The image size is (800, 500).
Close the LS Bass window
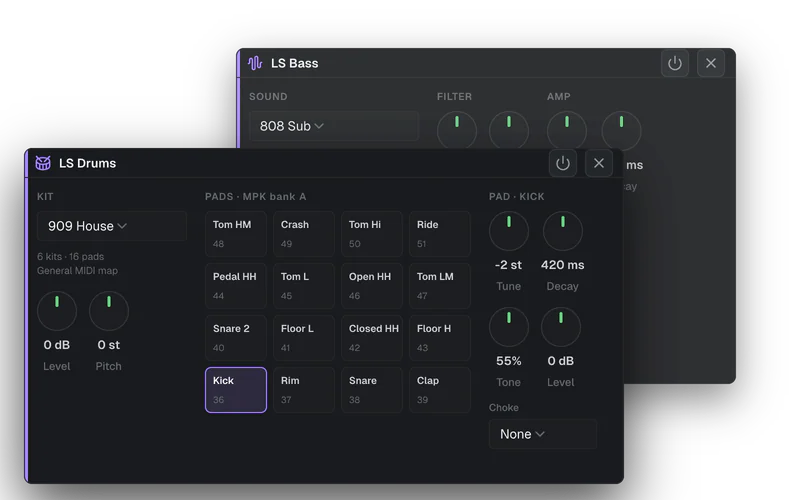point(711,63)
